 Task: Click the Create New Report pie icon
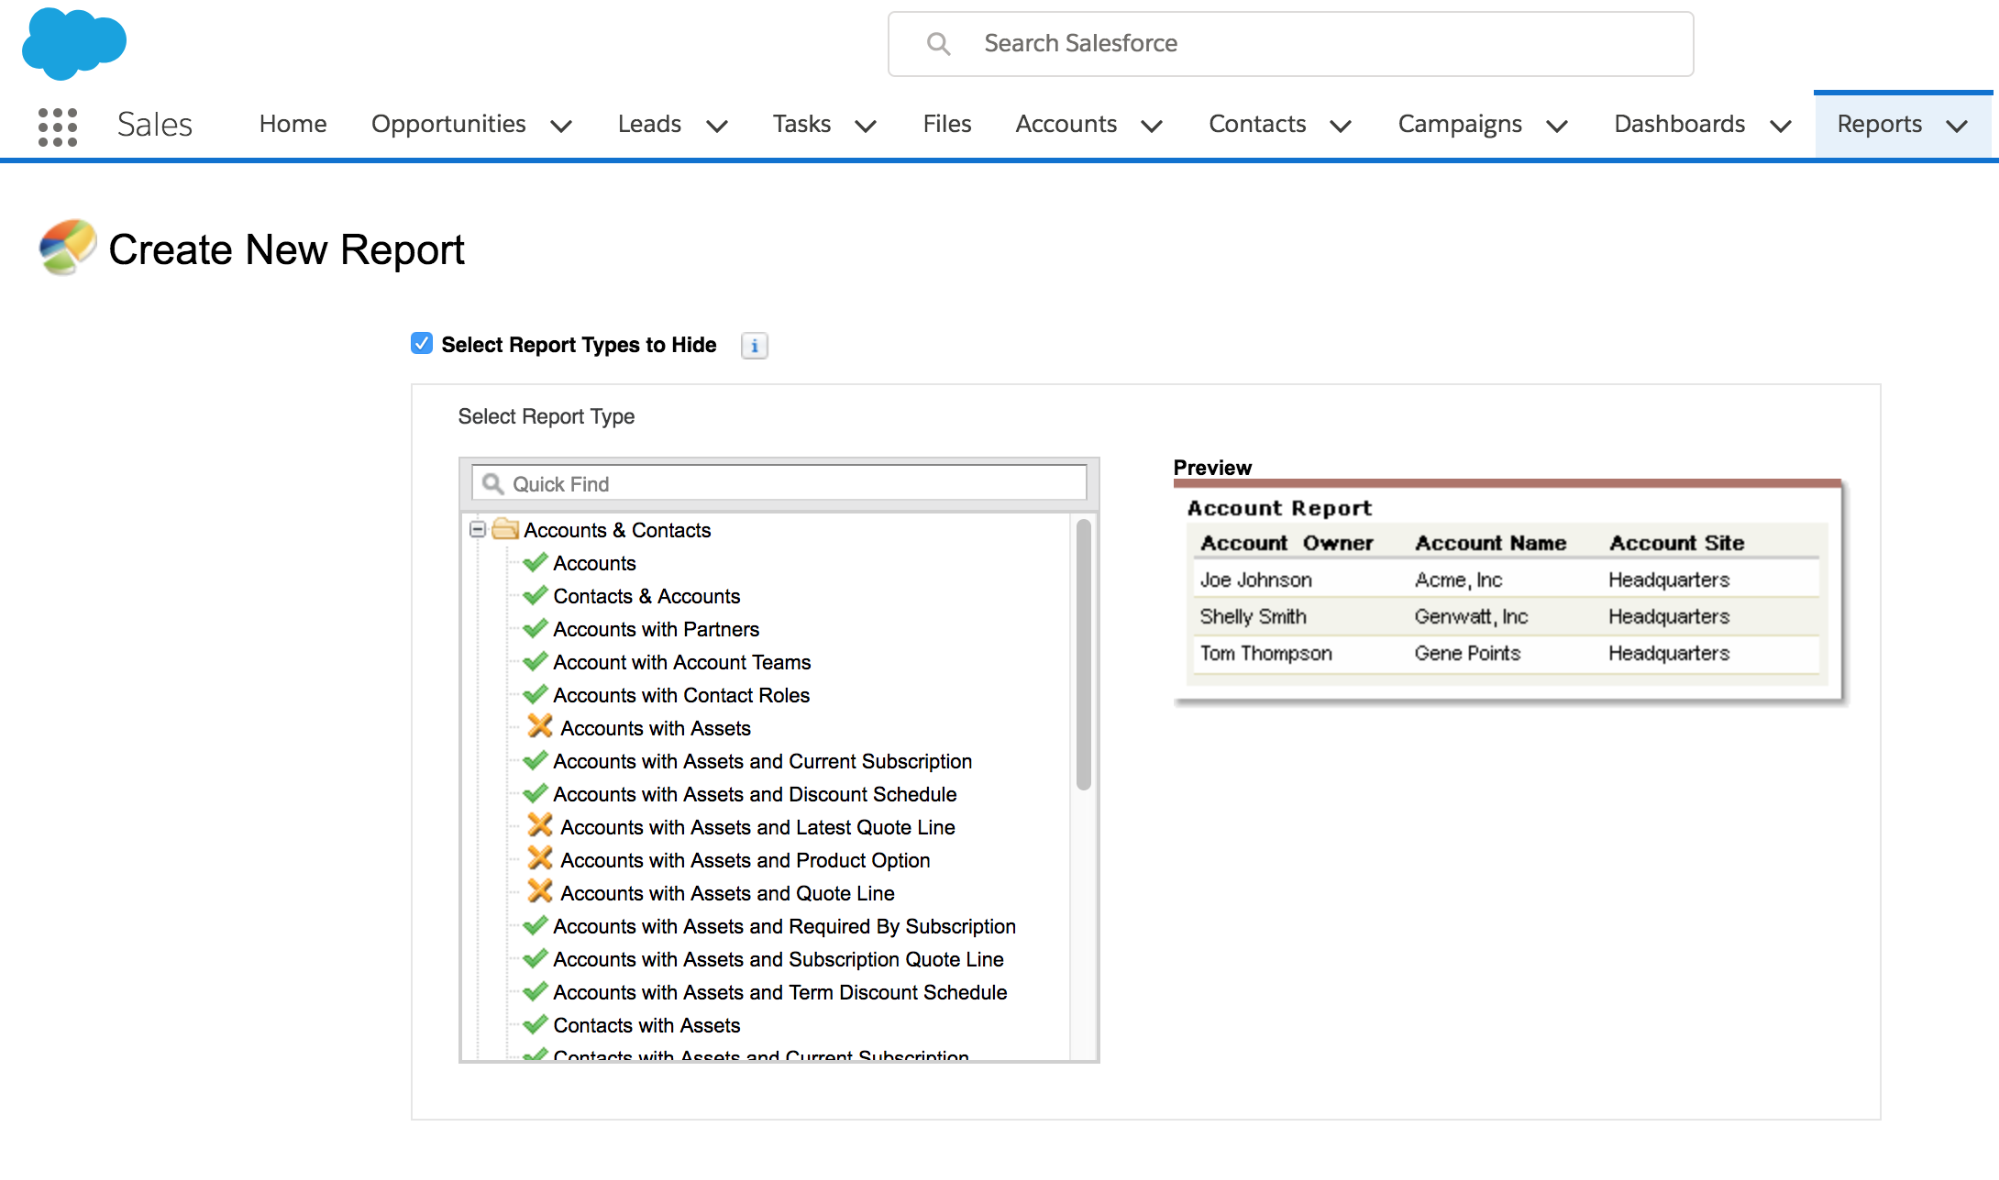coord(67,247)
